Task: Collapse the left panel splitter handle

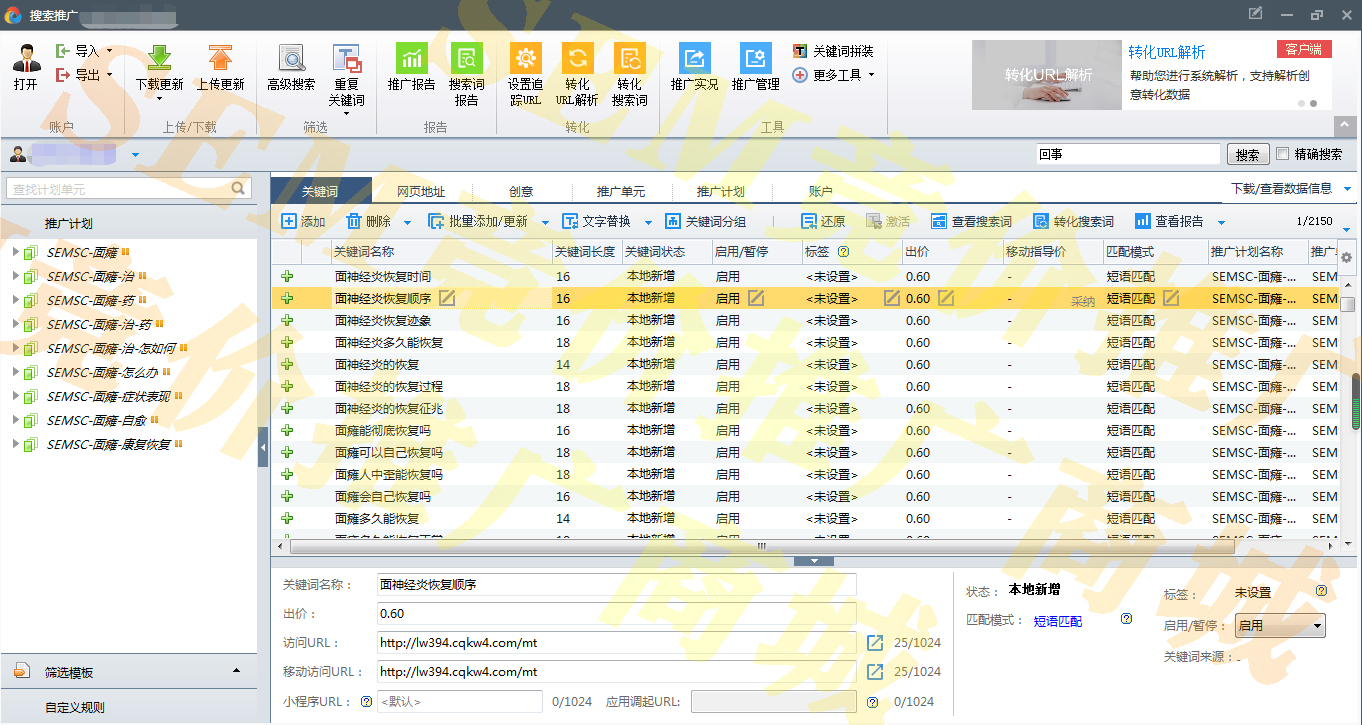Action: point(263,447)
